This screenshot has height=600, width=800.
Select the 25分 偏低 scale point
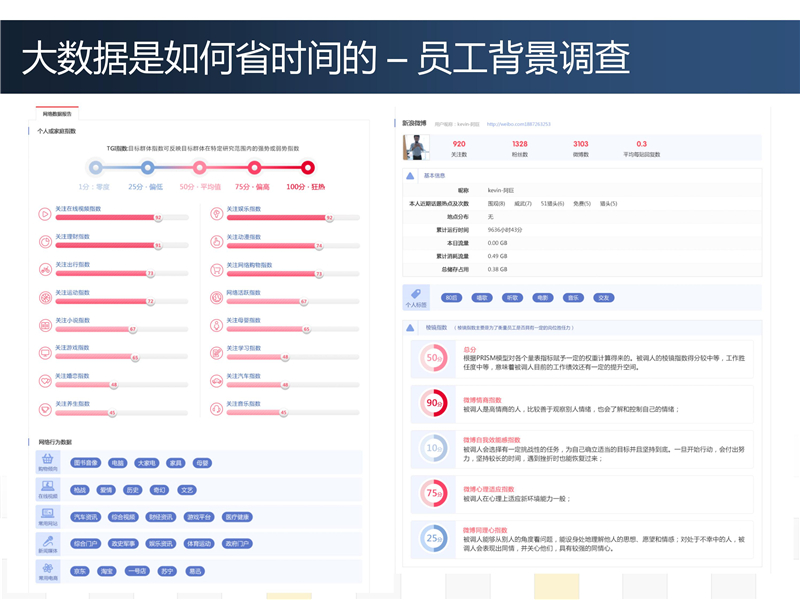(x=147, y=168)
